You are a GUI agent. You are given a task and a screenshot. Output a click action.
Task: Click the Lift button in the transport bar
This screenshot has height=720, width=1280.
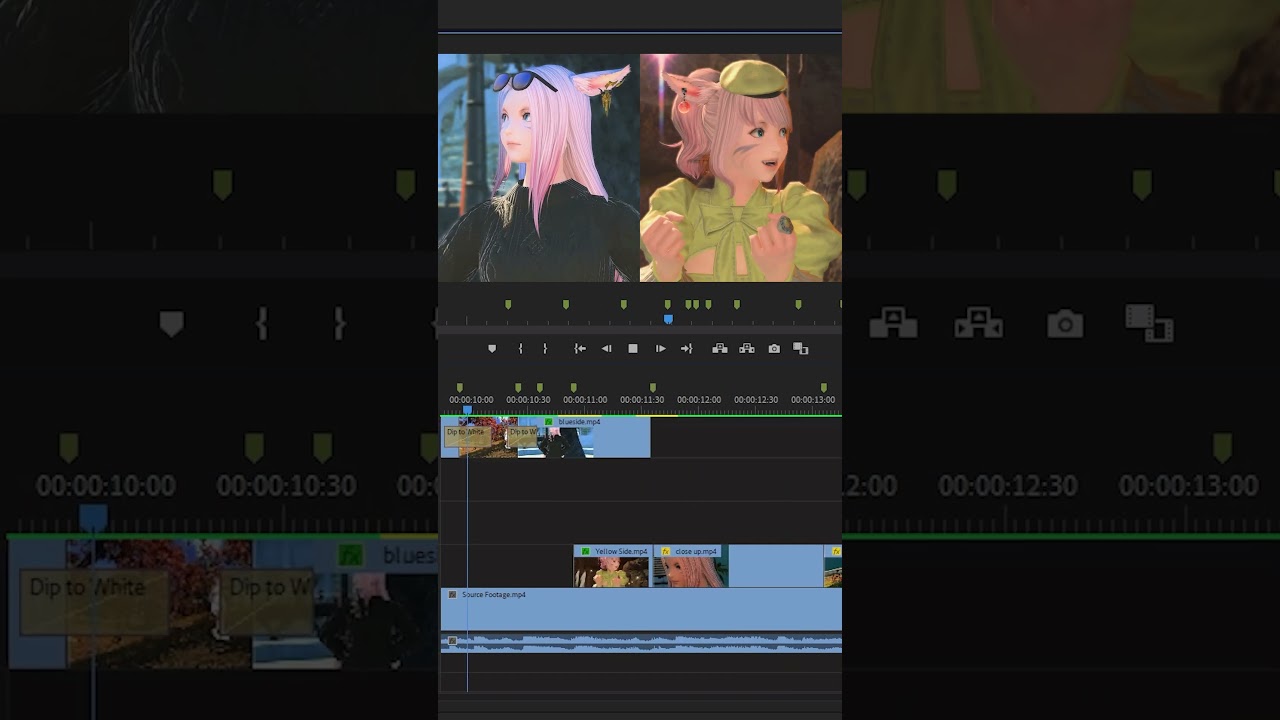tap(719, 349)
